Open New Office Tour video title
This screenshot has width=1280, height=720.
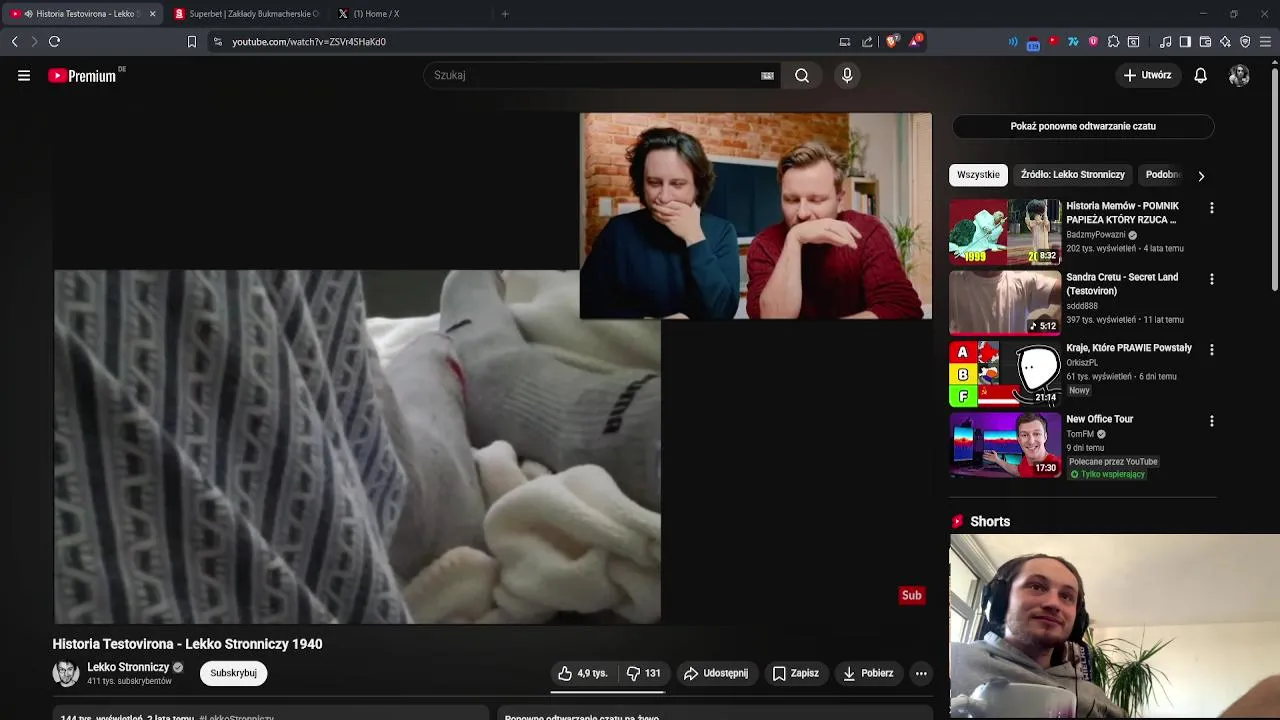click(x=1100, y=419)
